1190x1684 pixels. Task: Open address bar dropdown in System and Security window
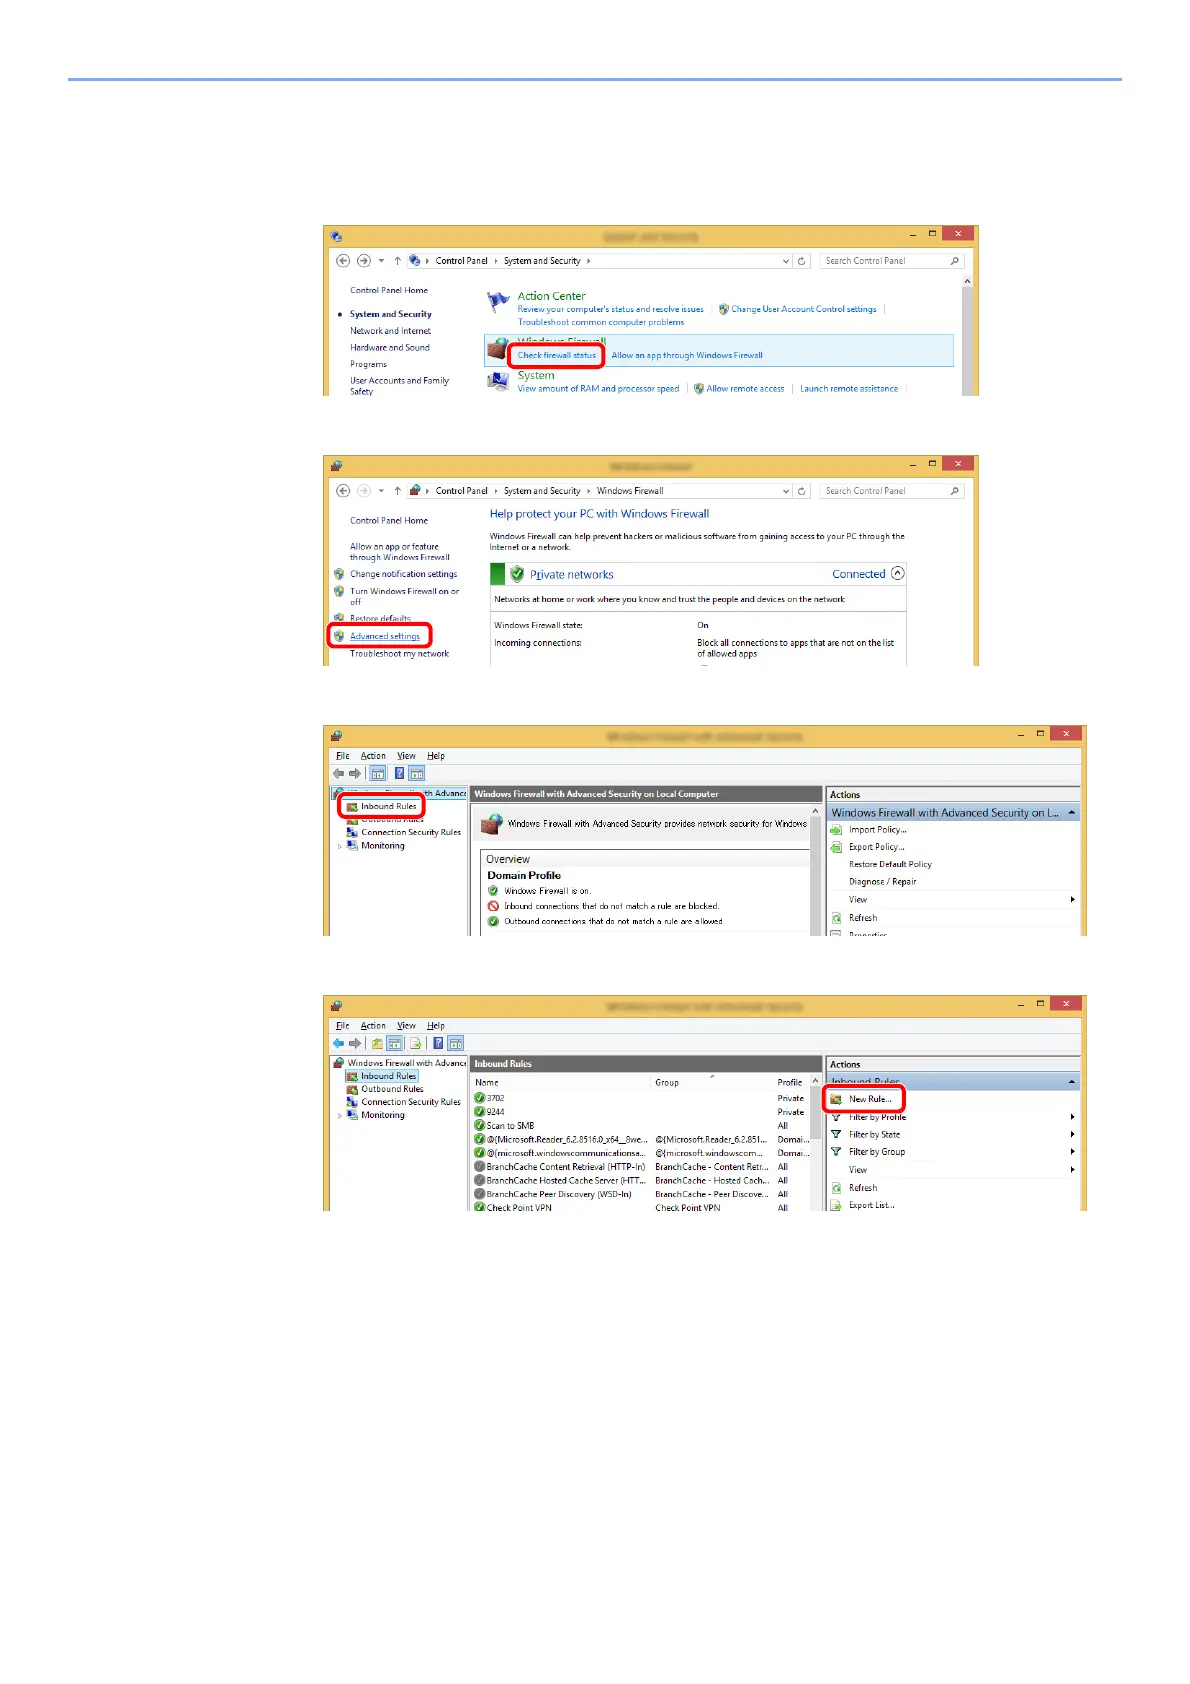pyautogui.click(x=786, y=261)
